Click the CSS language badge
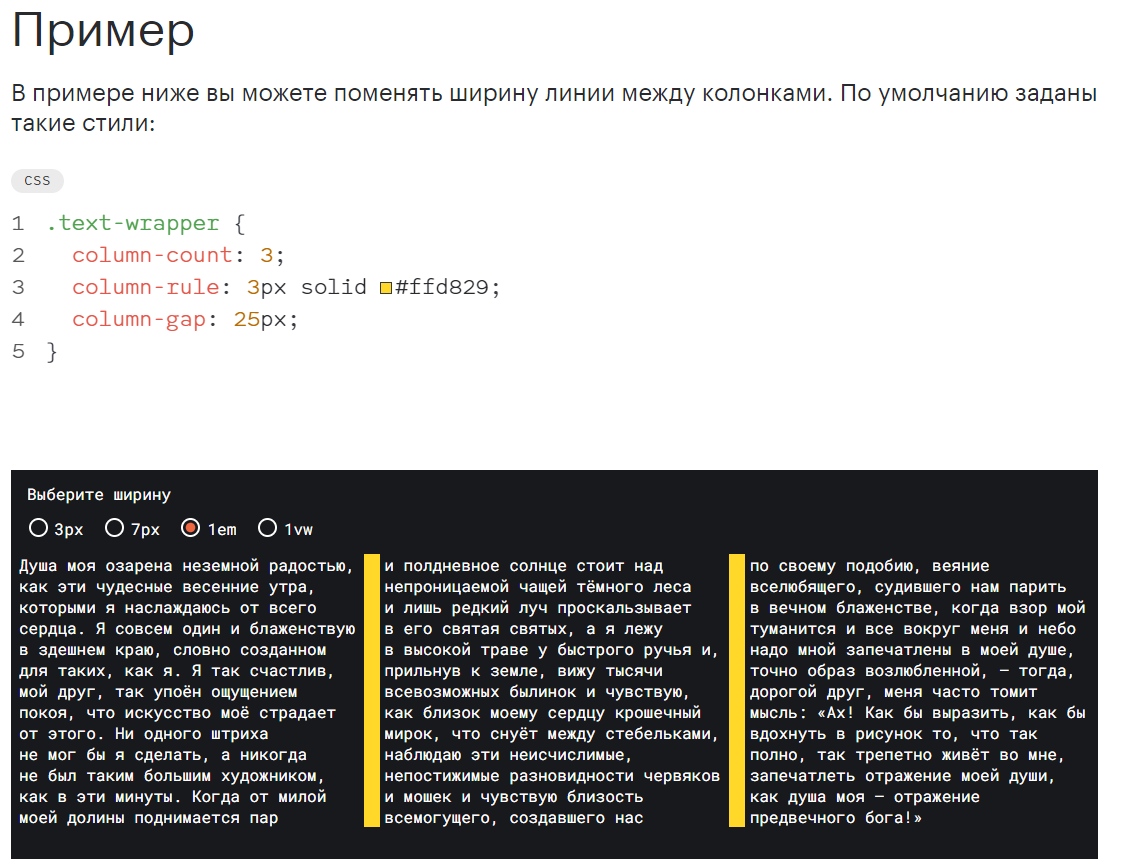 pos(37,181)
